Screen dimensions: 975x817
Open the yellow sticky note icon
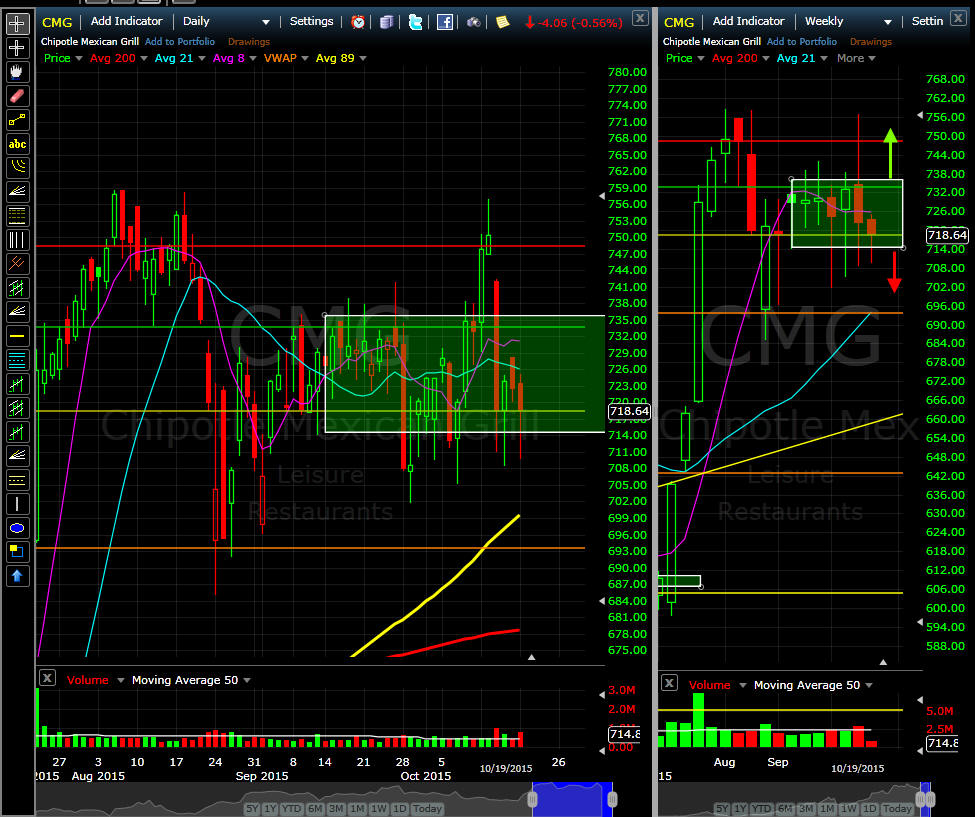tap(502, 21)
